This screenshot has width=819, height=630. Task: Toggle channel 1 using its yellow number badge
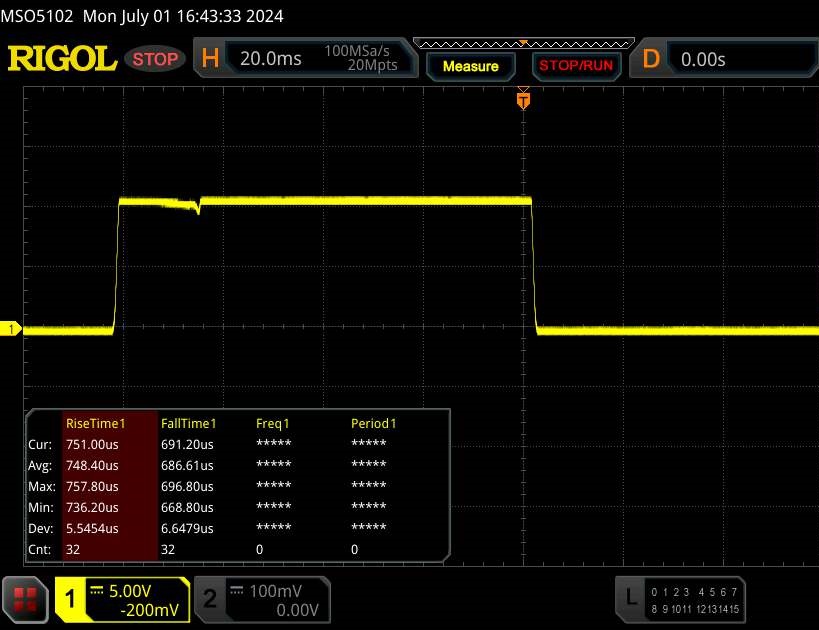(x=71, y=599)
